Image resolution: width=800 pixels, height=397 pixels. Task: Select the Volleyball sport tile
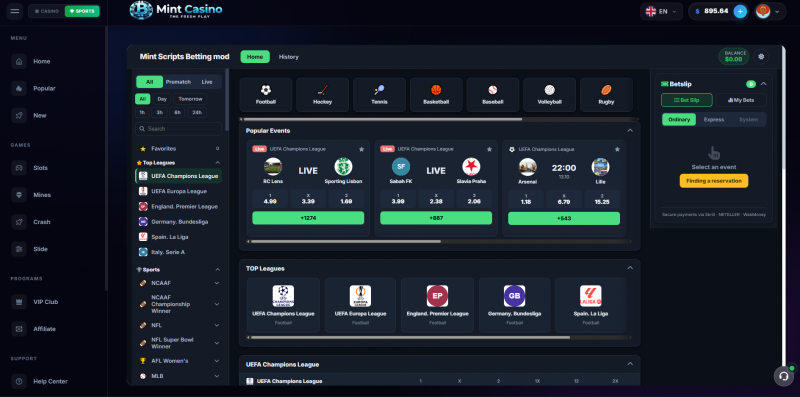point(549,94)
